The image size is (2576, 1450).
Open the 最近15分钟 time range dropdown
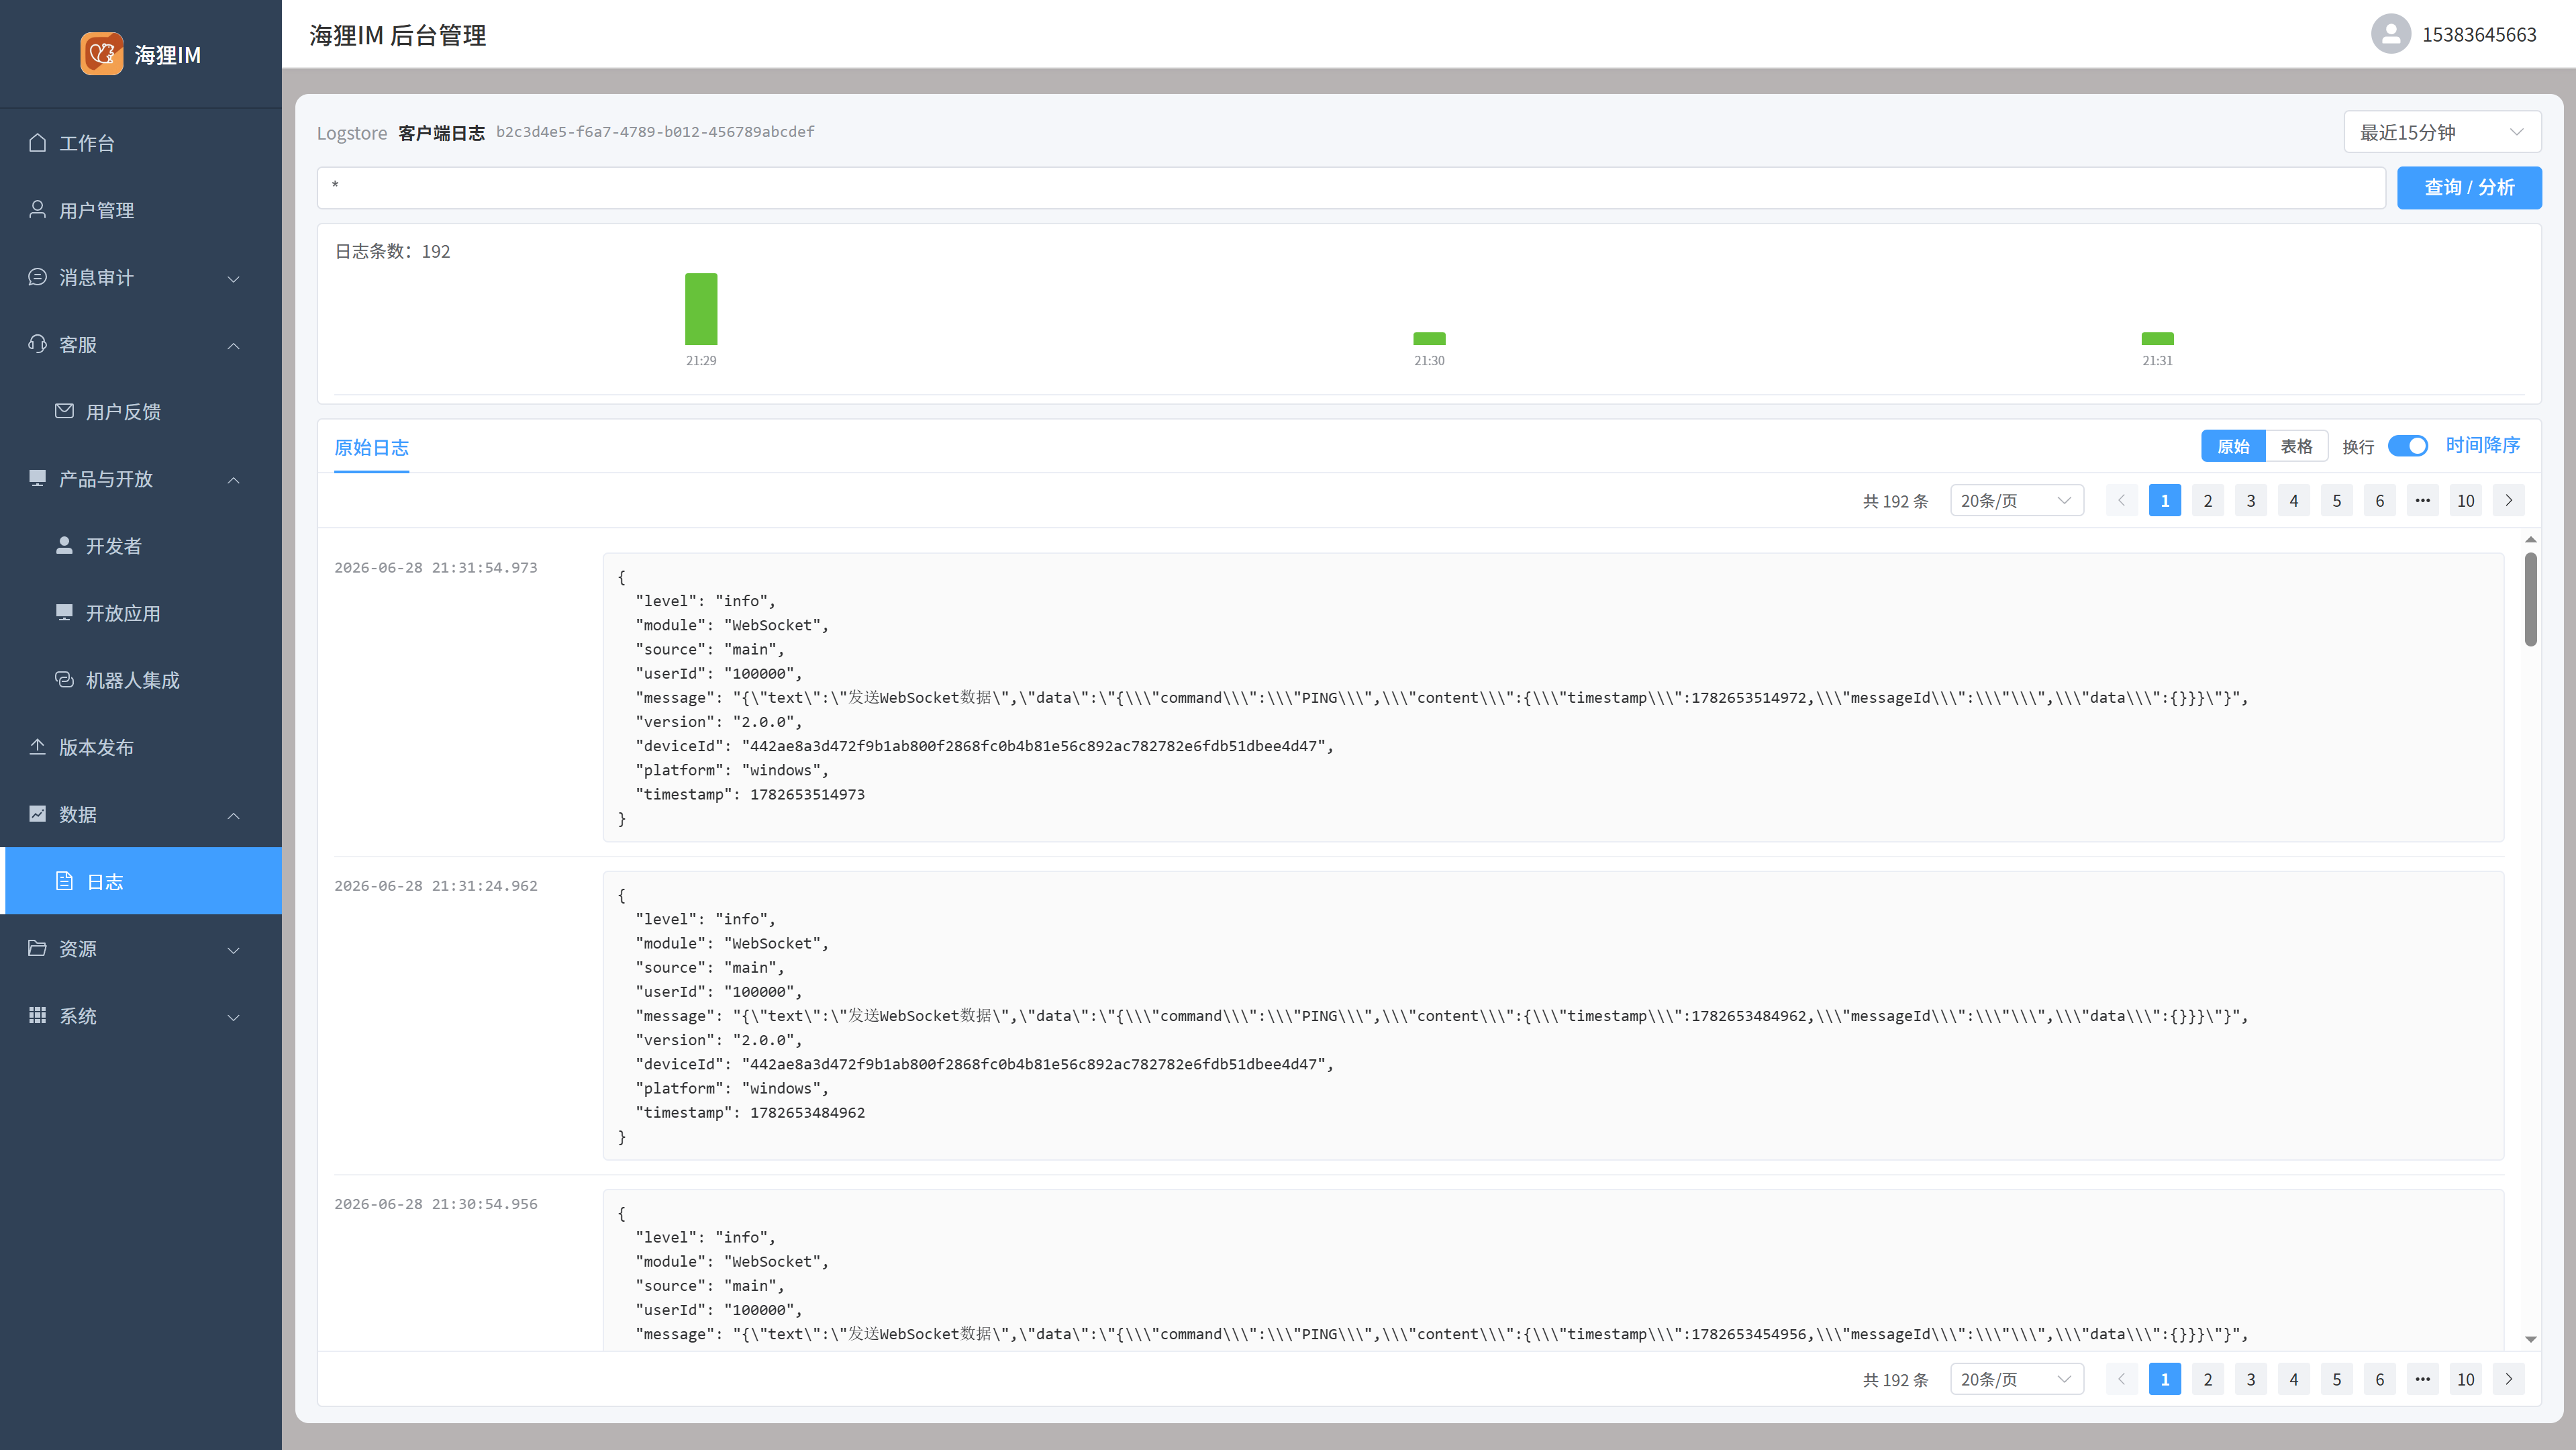coord(2442,132)
